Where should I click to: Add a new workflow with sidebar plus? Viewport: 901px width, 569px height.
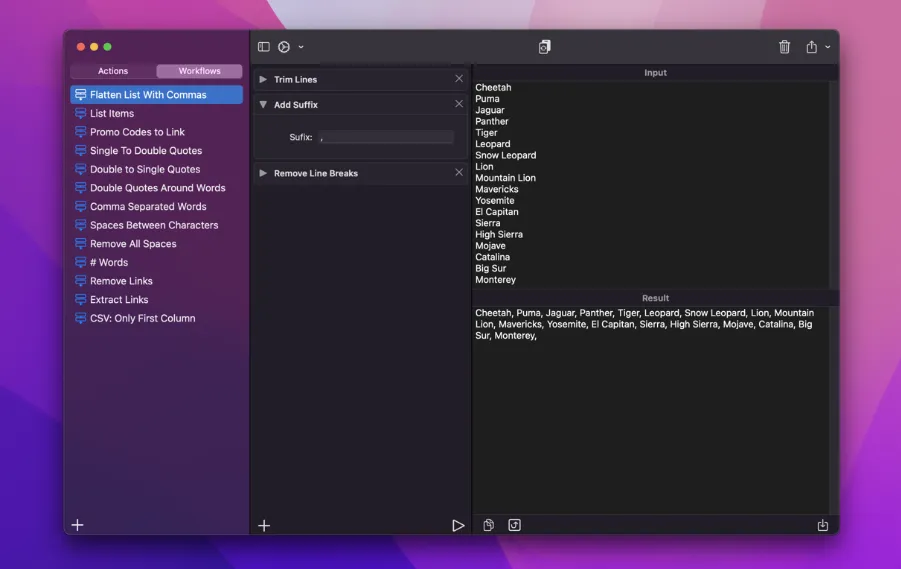point(78,525)
